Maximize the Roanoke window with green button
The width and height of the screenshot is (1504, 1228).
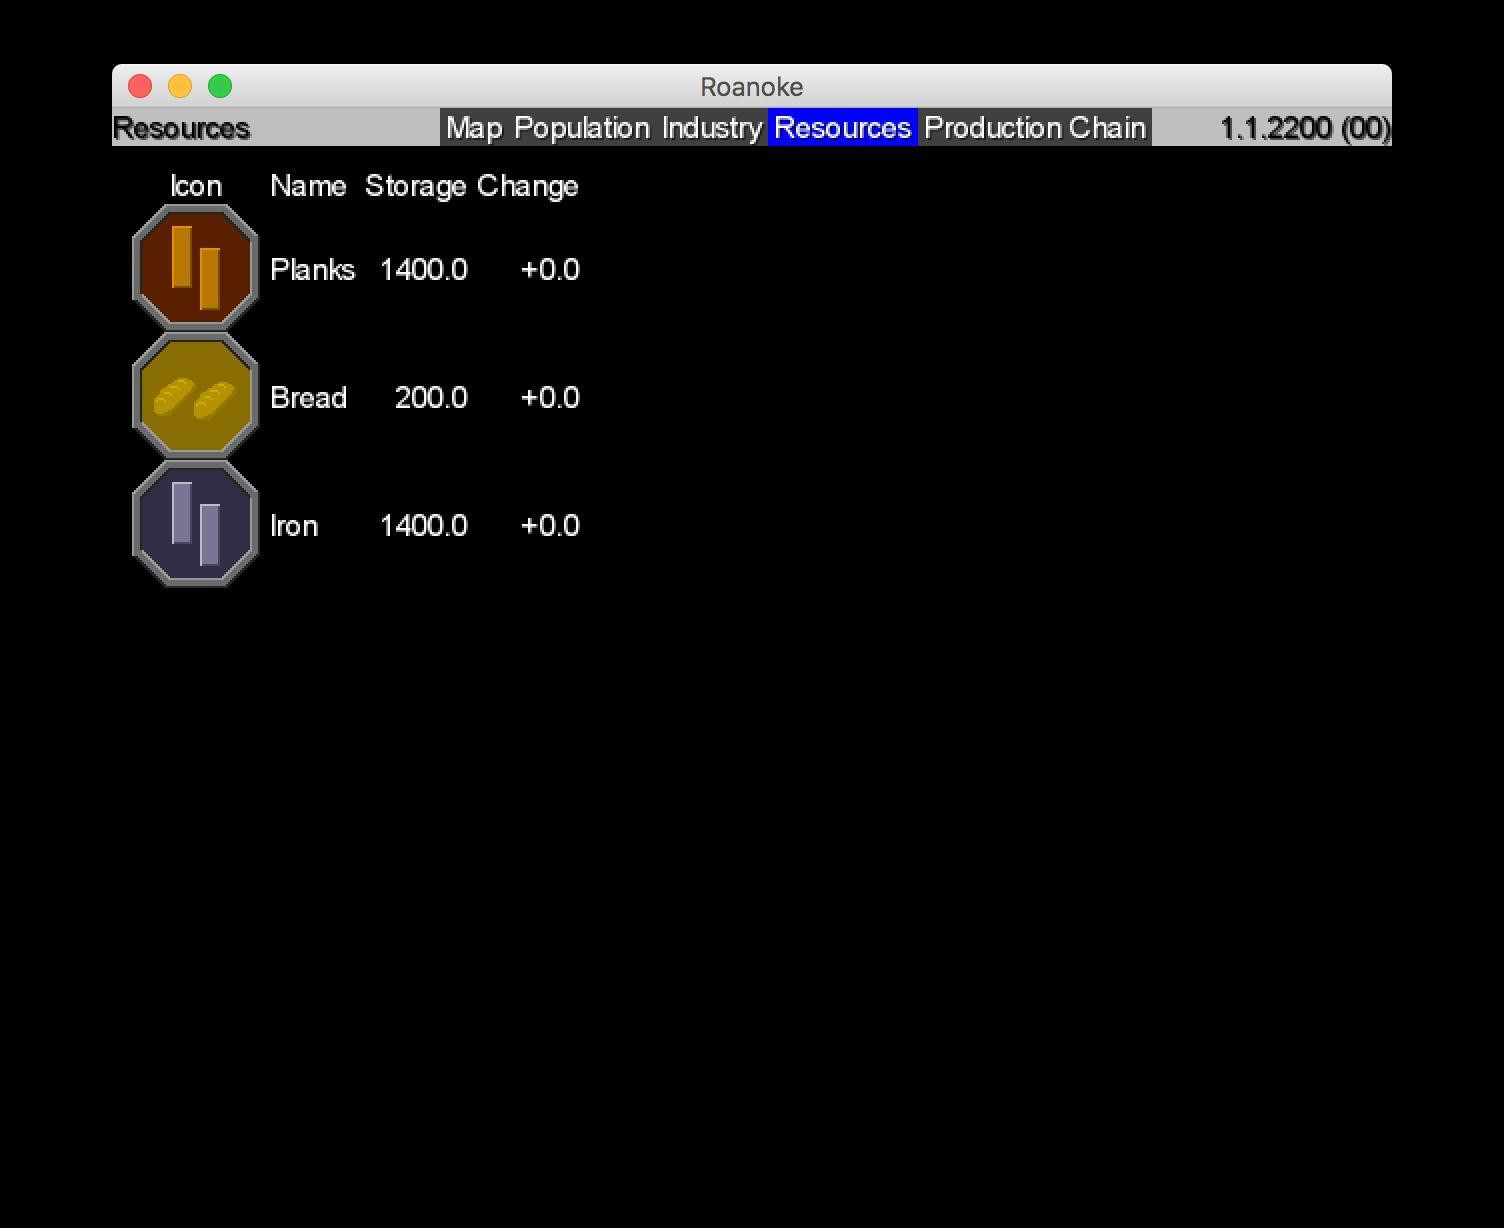(x=220, y=86)
